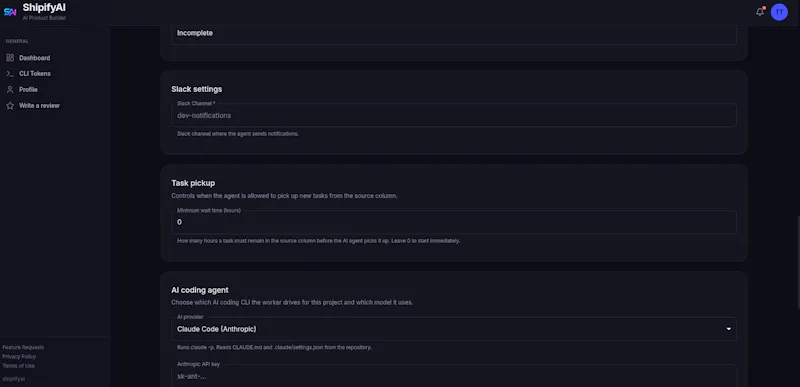Open the Terms of Use link

click(x=18, y=366)
